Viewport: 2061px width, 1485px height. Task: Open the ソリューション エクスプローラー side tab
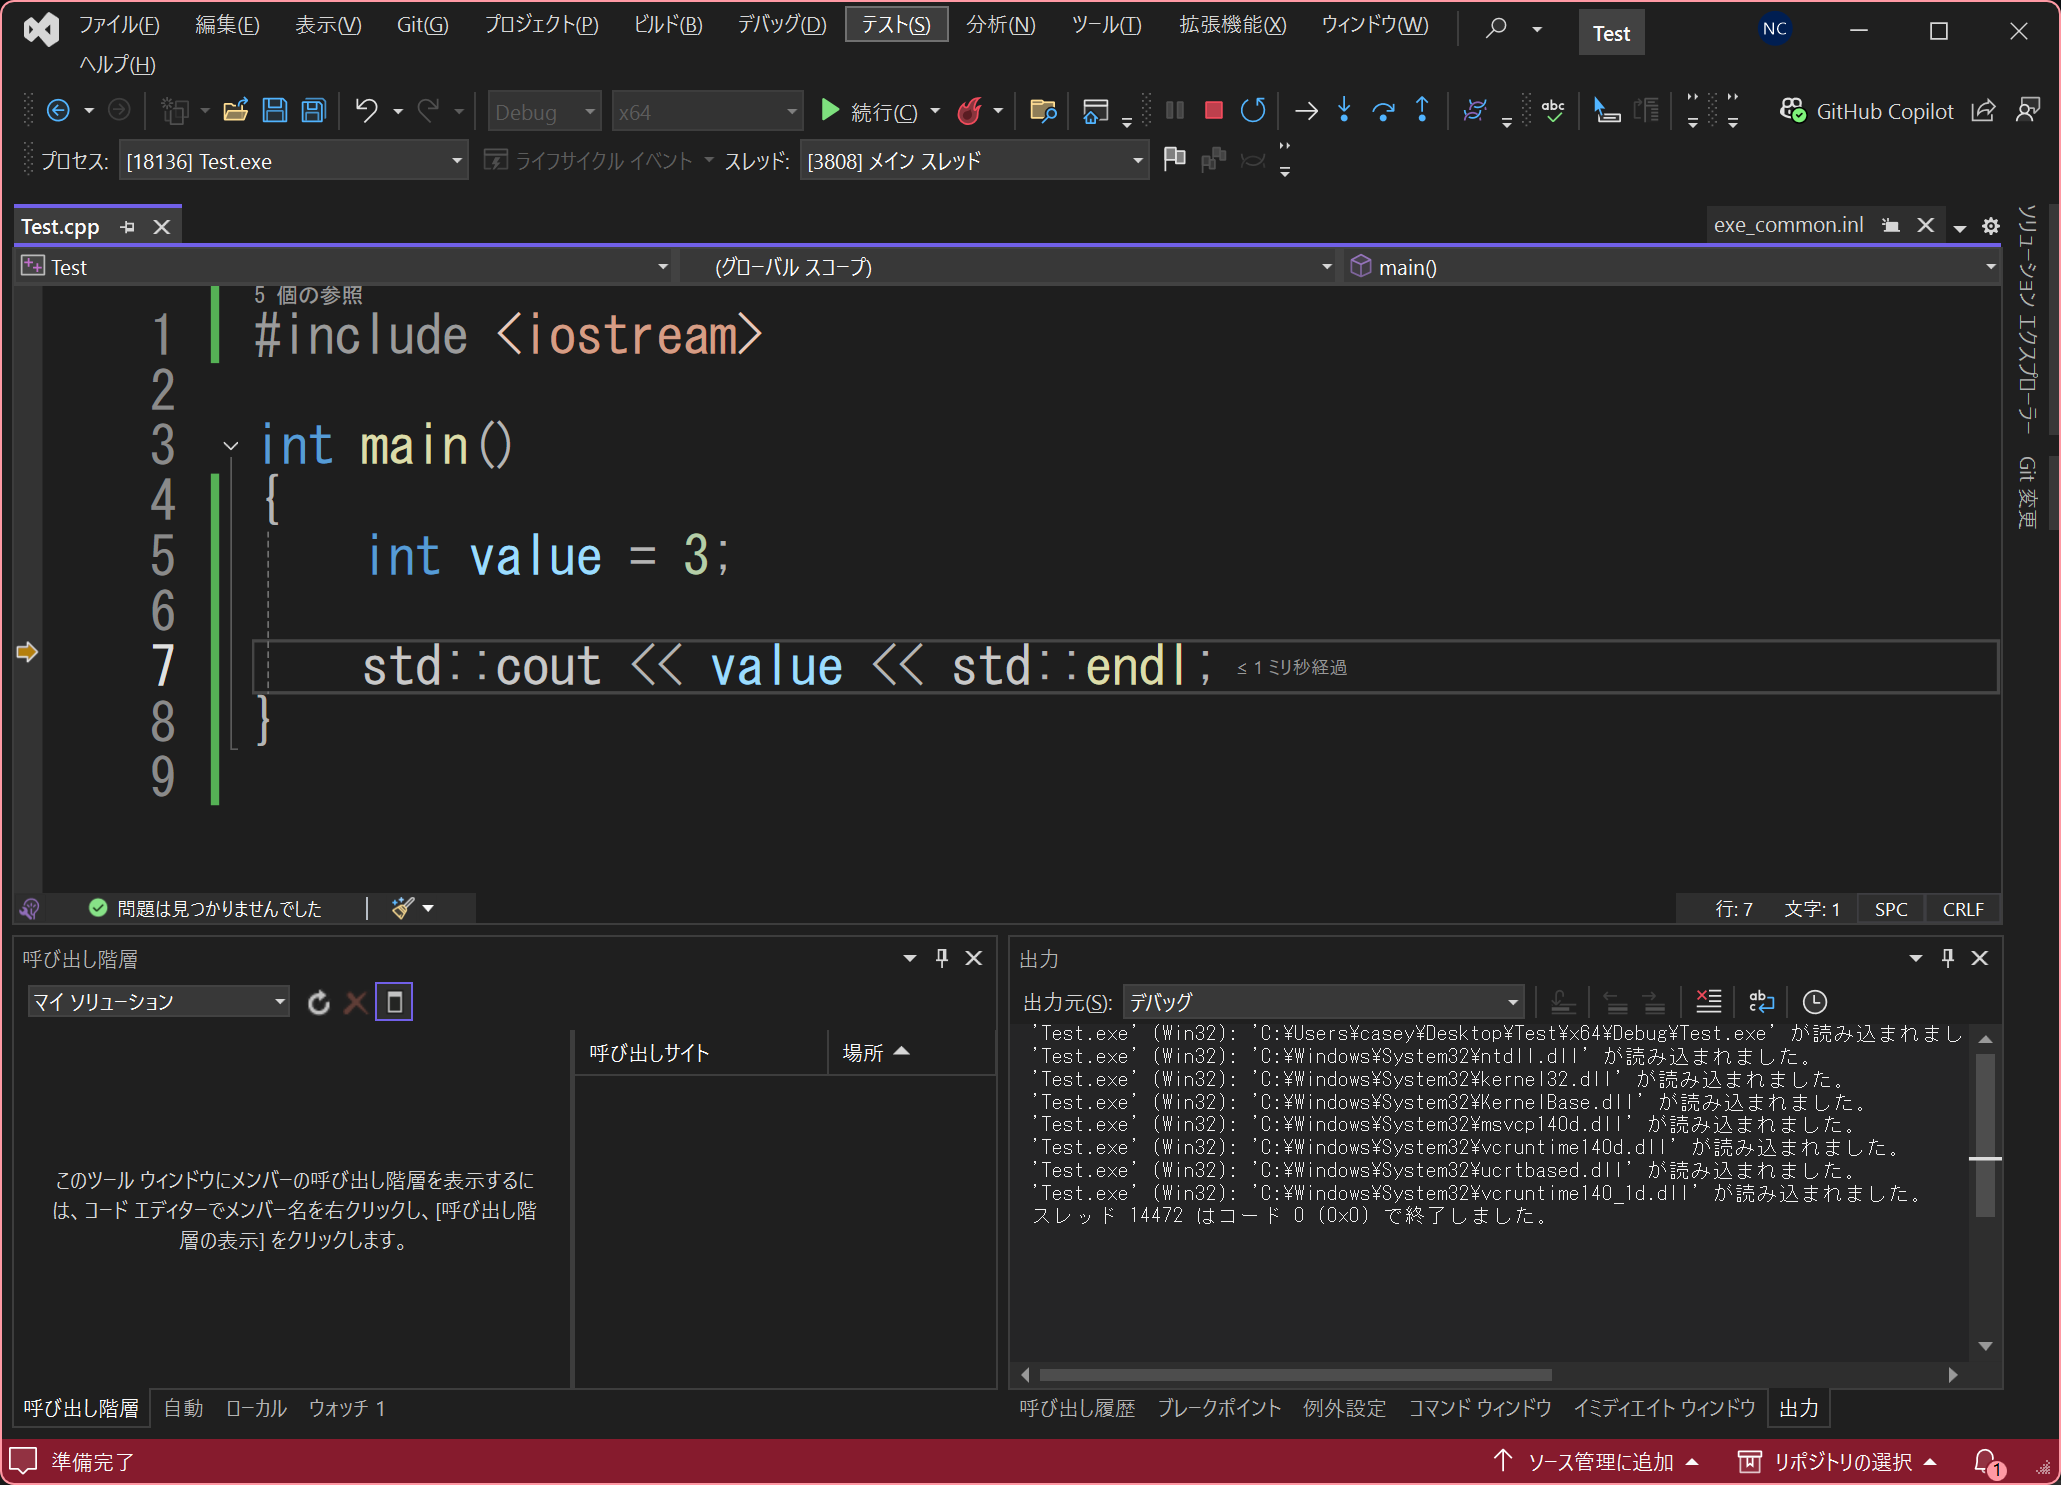pyautogui.click(x=2027, y=318)
